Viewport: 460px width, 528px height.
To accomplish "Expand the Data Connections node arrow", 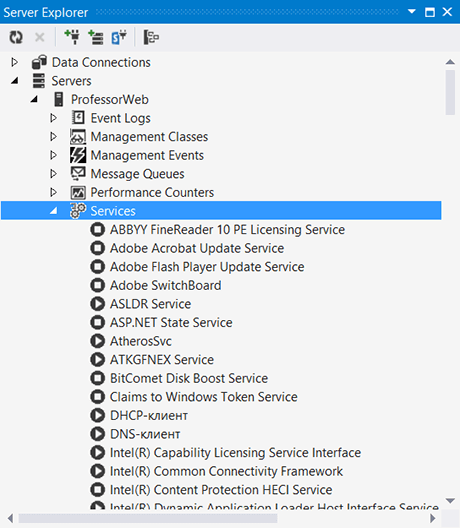I will (14, 62).
